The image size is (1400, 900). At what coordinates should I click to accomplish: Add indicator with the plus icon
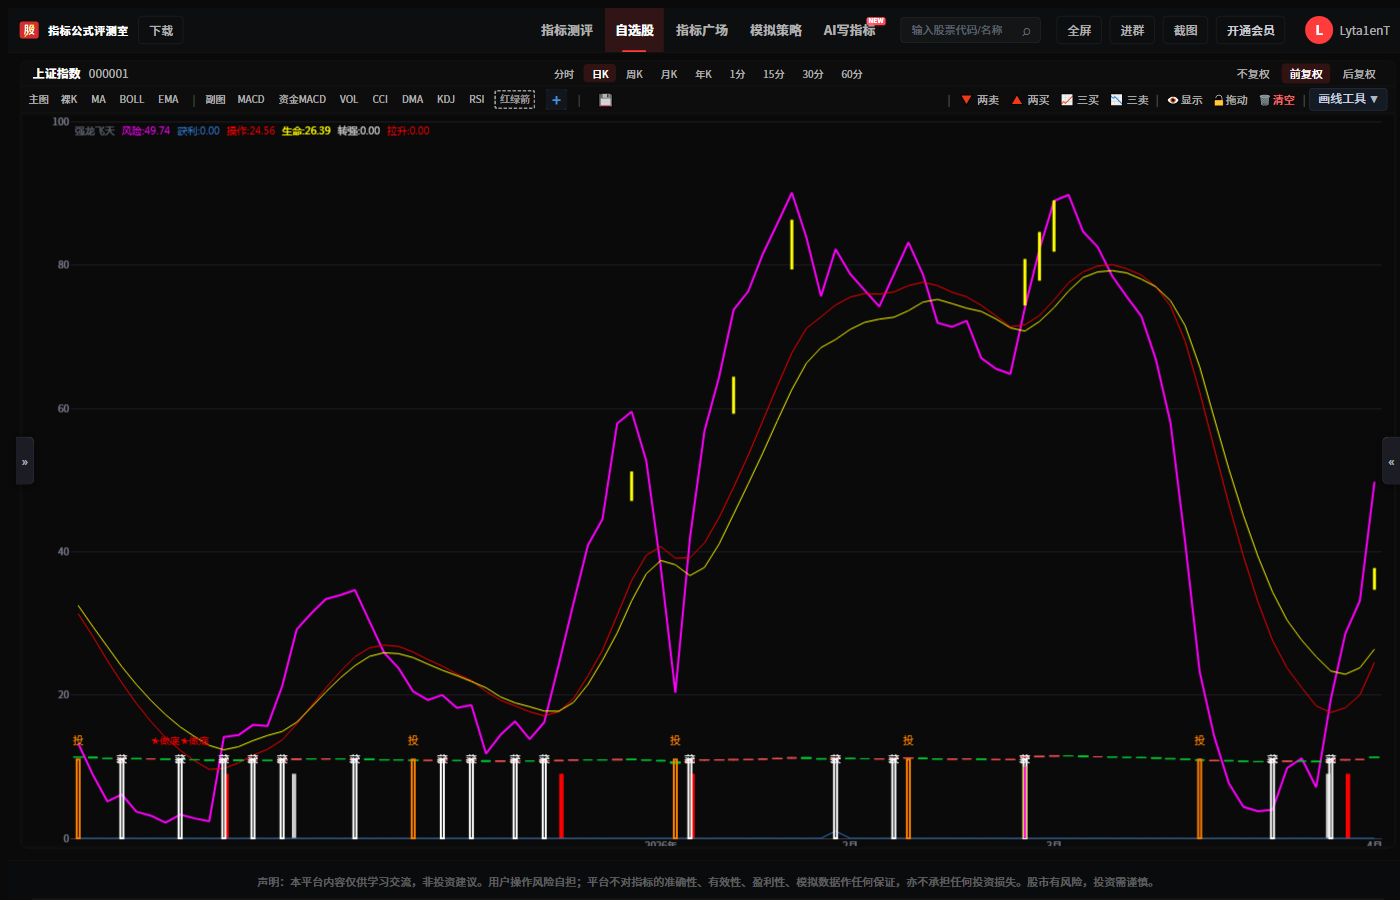556,100
